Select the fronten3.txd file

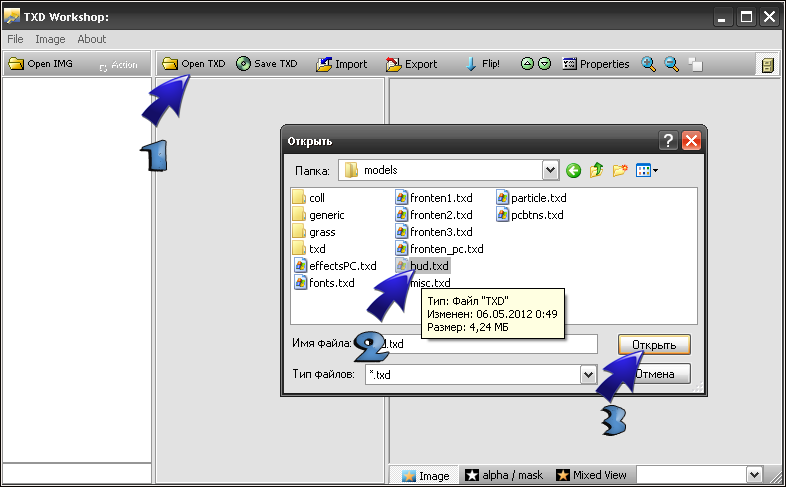tap(434, 232)
